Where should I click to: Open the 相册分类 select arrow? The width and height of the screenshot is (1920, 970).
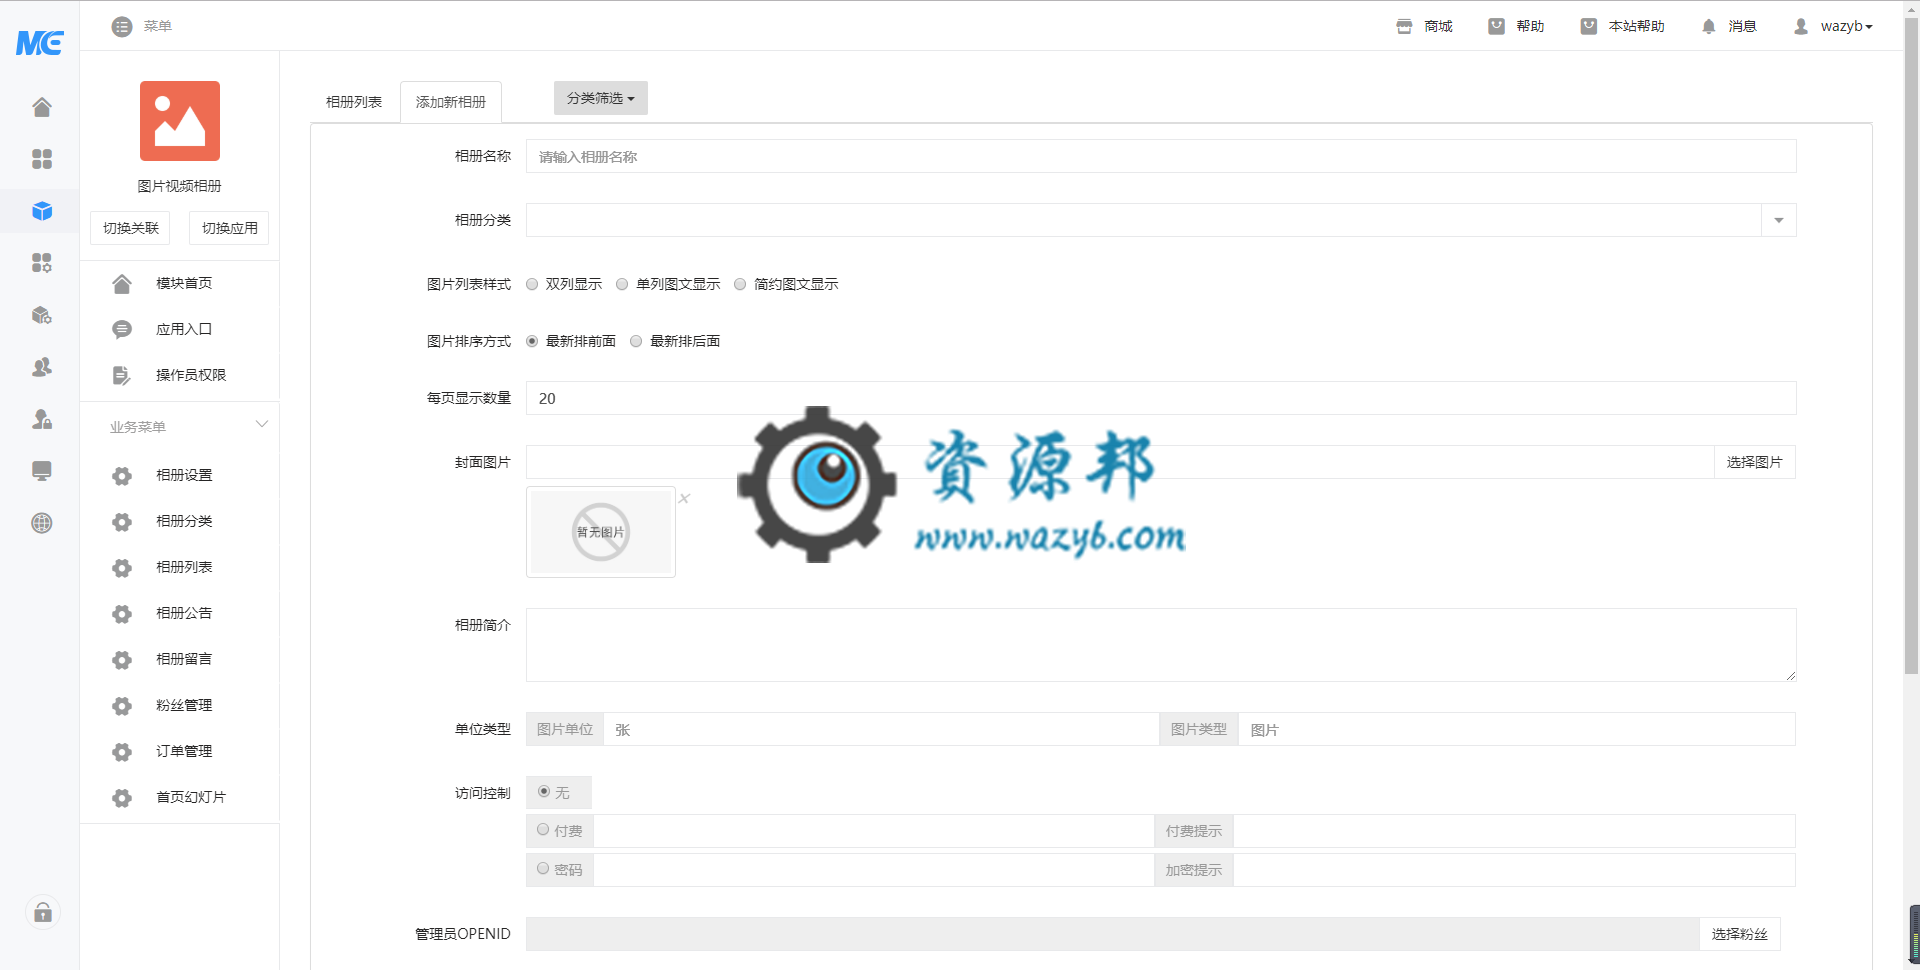point(1779,220)
